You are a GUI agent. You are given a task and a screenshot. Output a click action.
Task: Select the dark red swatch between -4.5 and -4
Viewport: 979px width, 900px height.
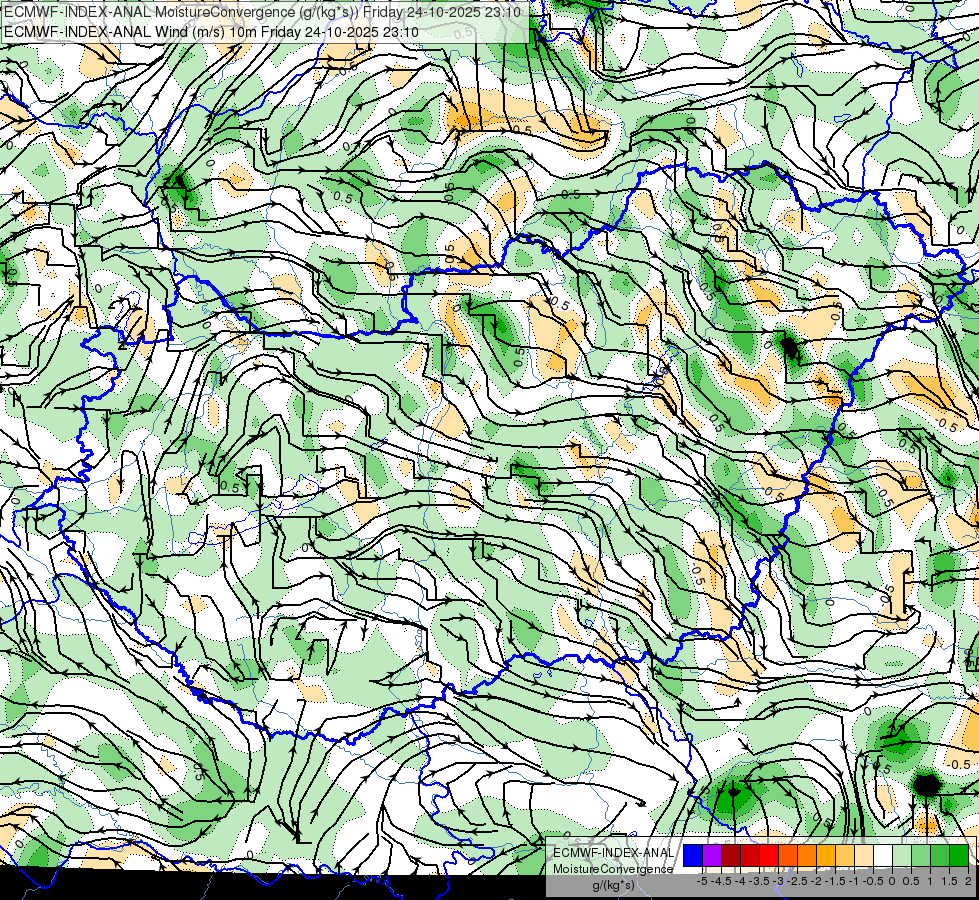[x=731, y=856]
